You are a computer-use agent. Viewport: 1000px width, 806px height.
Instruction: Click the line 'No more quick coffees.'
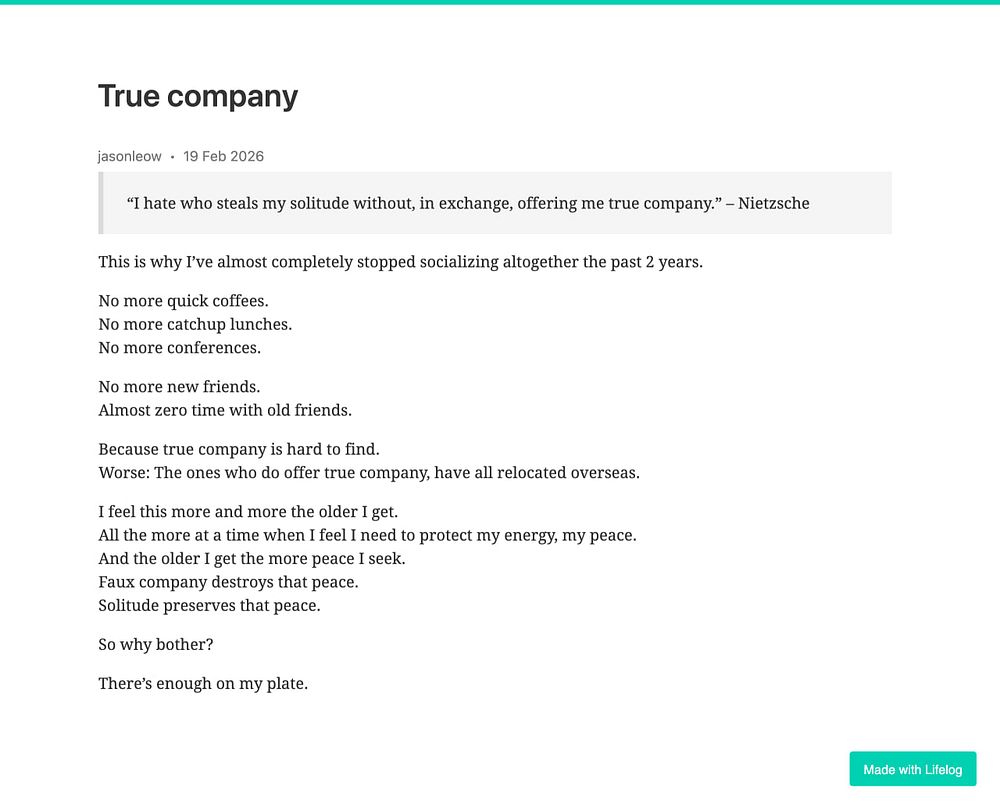pos(183,301)
